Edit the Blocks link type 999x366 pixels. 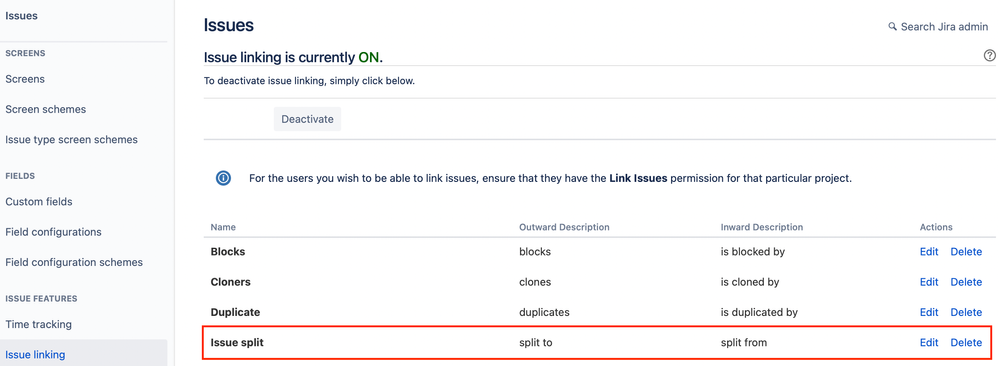(x=929, y=251)
